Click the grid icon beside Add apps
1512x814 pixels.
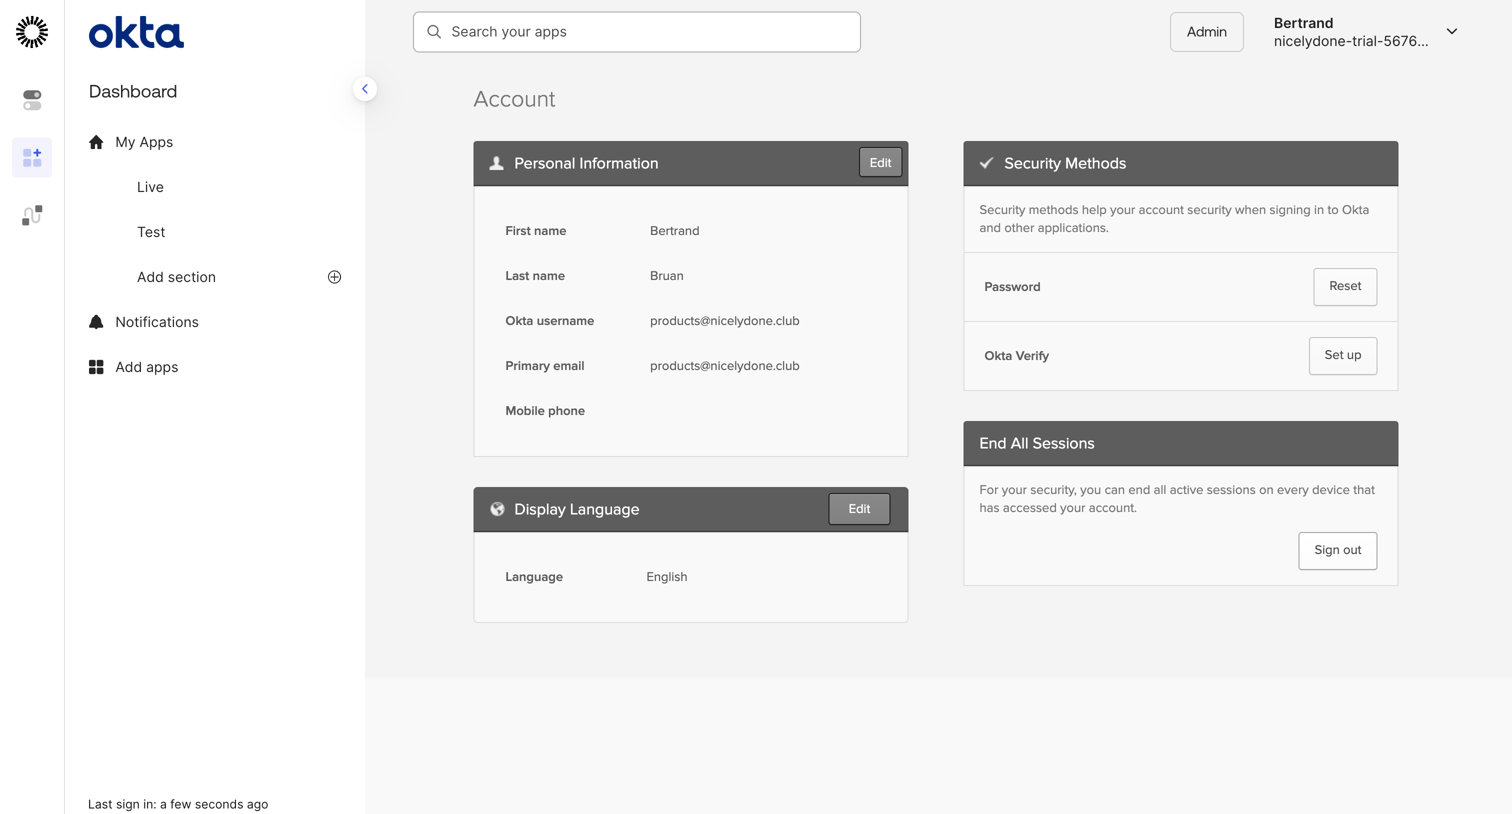(96, 367)
